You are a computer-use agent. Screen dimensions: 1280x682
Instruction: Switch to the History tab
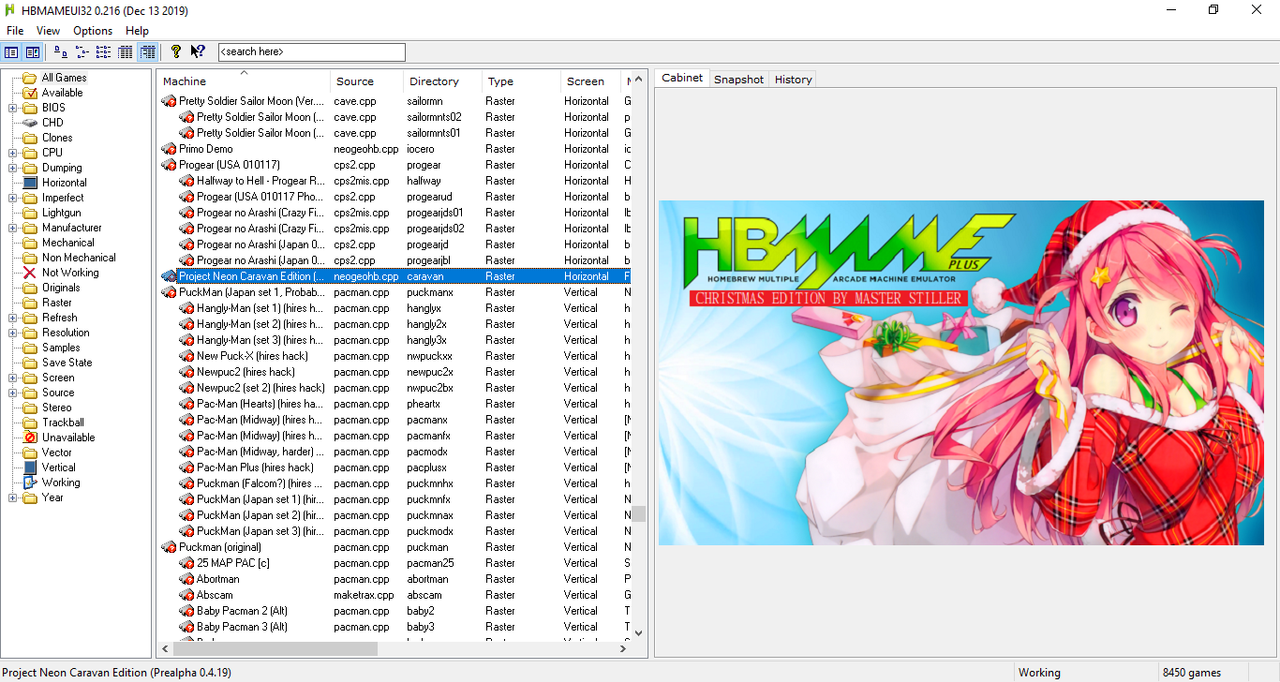(793, 79)
